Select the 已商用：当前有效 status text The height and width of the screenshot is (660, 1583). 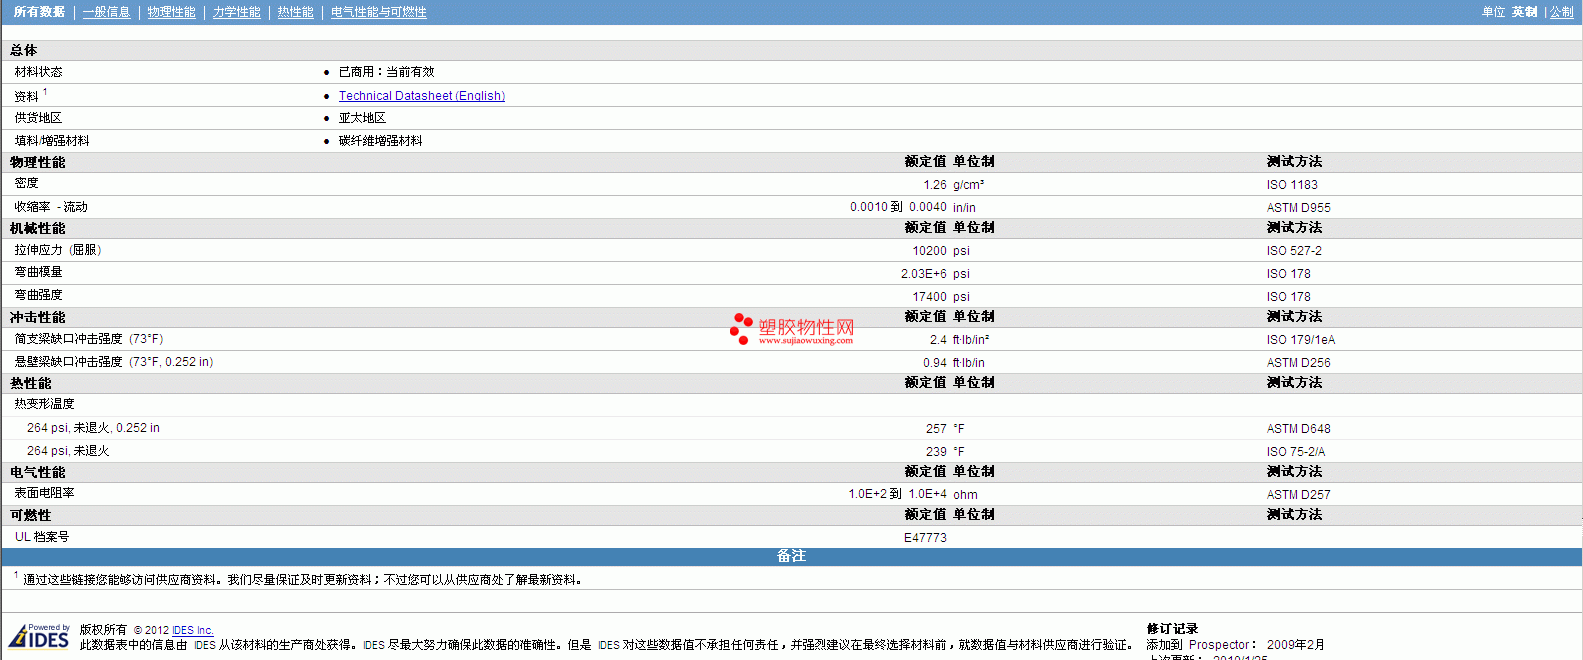tap(387, 72)
